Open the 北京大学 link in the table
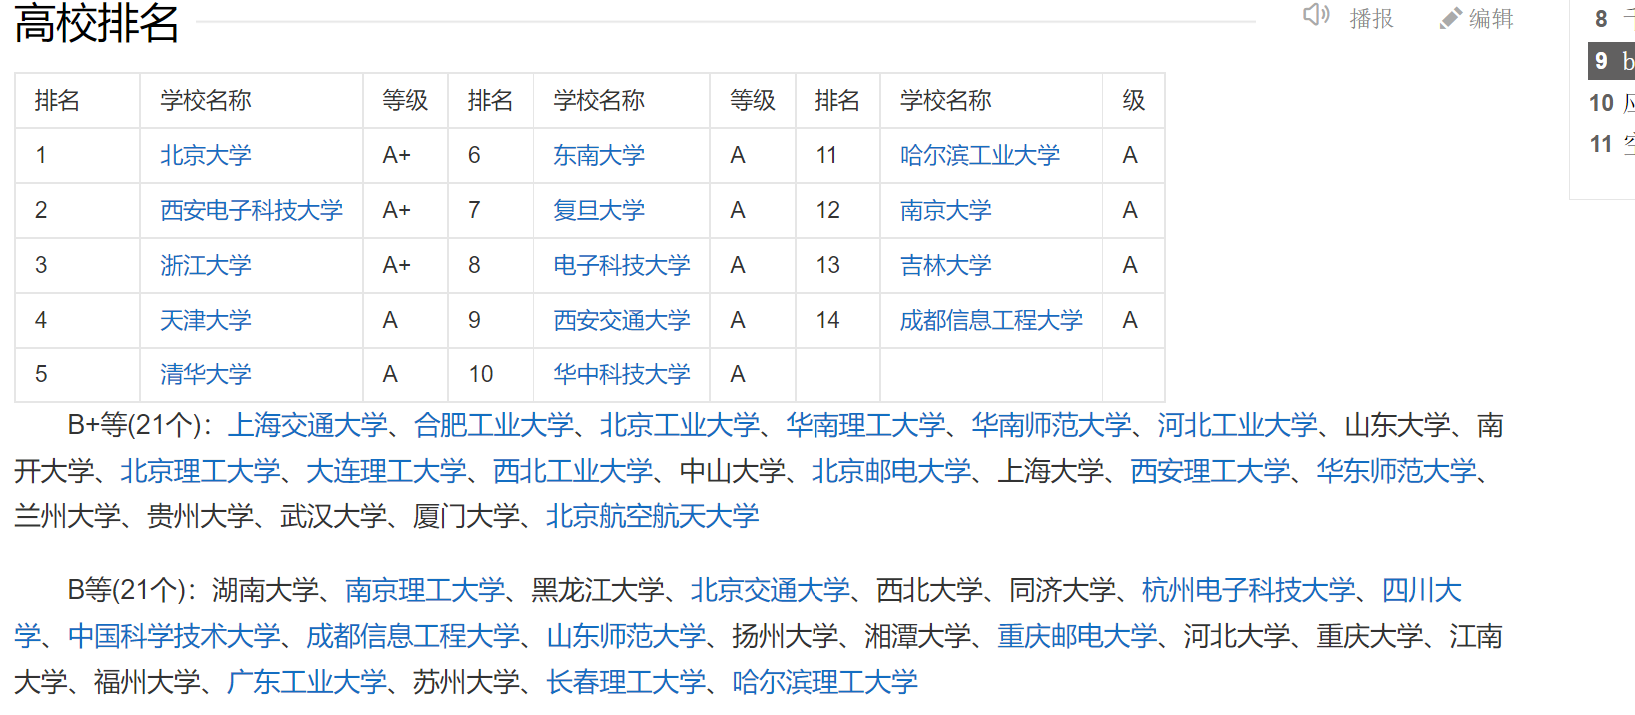The width and height of the screenshot is (1635, 715). click(x=206, y=155)
